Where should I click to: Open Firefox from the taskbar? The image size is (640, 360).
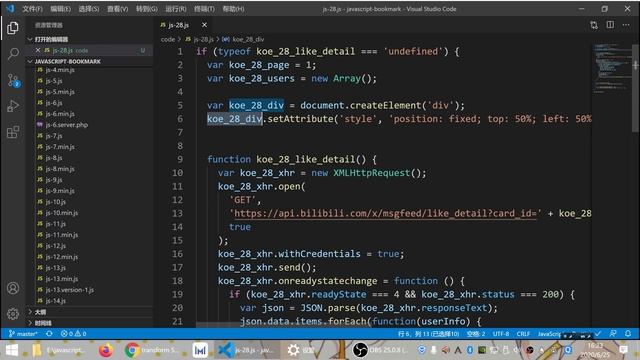point(106,350)
